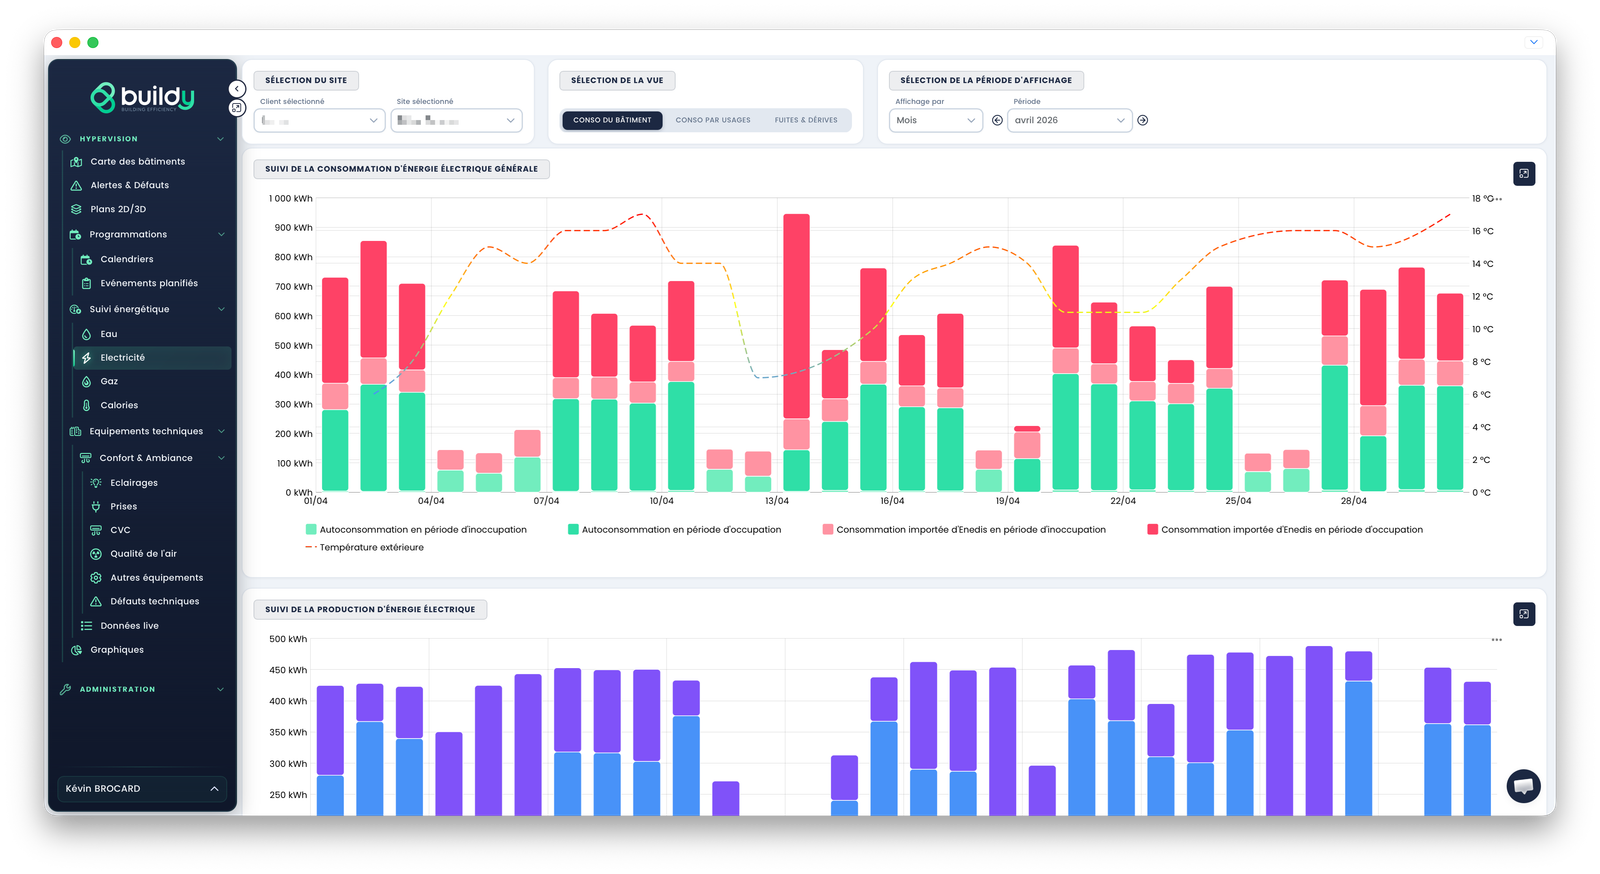Image resolution: width=1600 pixels, height=874 pixels.
Task: Go to next period with the right arrow
Action: [1143, 120]
